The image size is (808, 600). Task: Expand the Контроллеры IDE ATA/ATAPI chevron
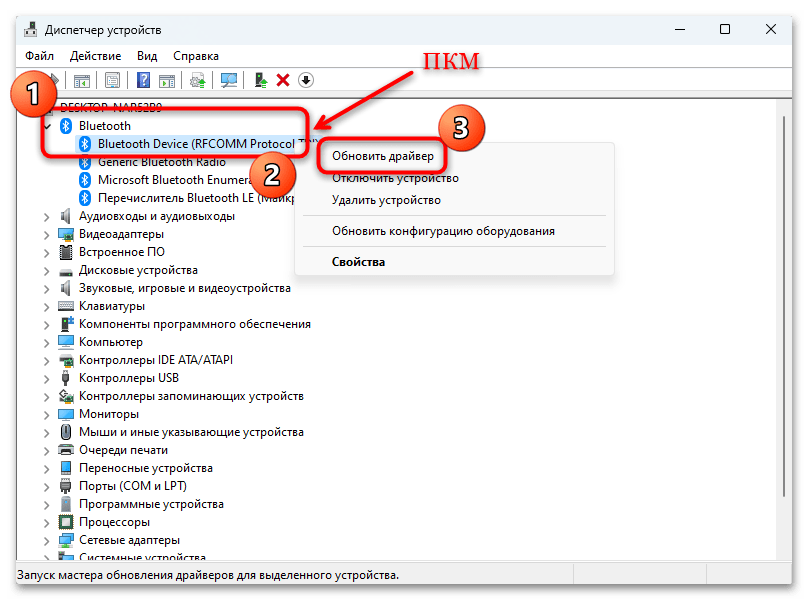47,361
